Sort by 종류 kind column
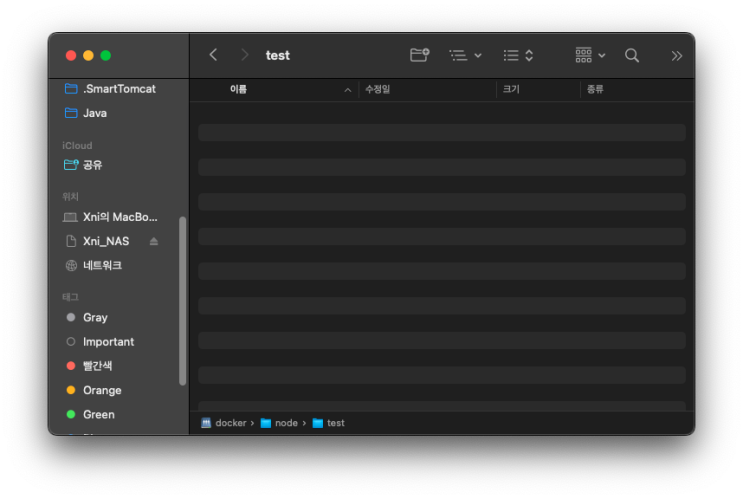The width and height of the screenshot is (743, 499). pyautogui.click(x=595, y=89)
